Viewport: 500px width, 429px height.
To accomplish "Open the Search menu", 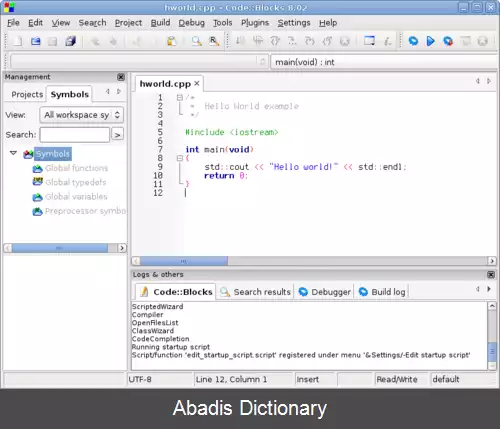I will (x=92, y=23).
